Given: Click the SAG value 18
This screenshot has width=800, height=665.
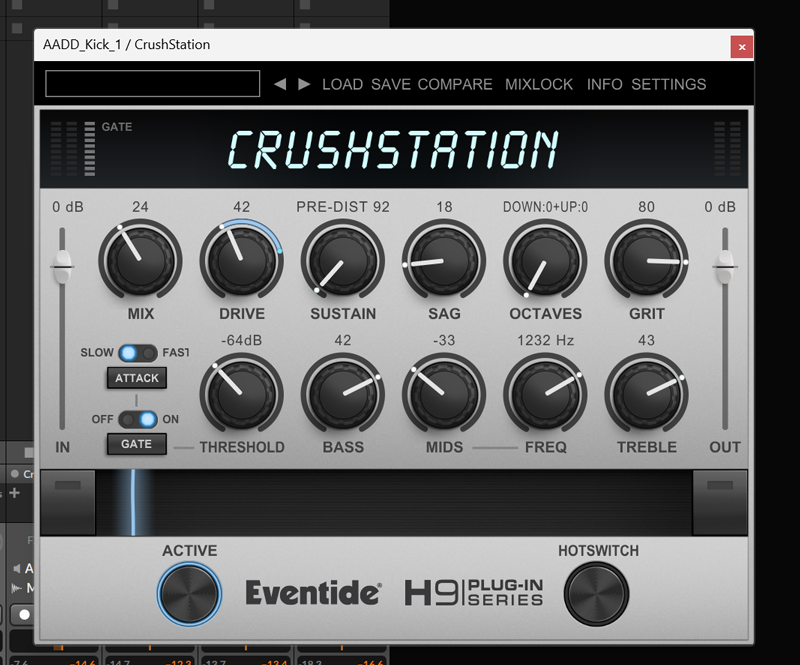Looking at the screenshot, I should [444, 207].
